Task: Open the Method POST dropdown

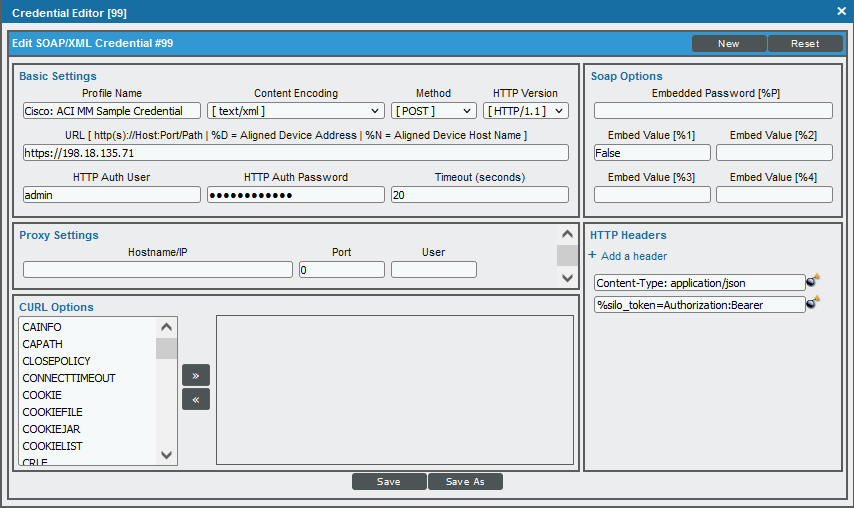Action: pyautogui.click(x=434, y=111)
